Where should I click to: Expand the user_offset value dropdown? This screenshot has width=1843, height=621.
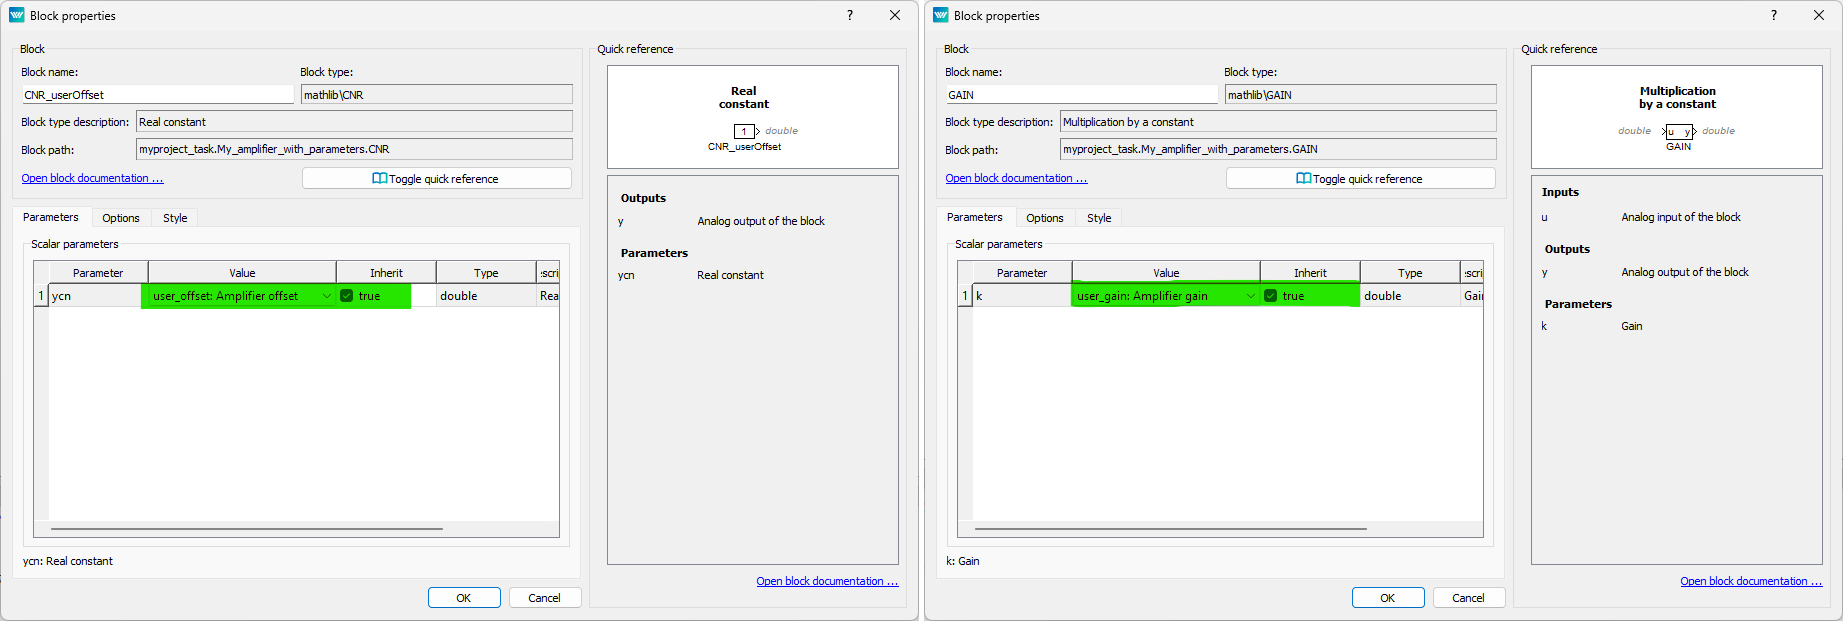(326, 296)
